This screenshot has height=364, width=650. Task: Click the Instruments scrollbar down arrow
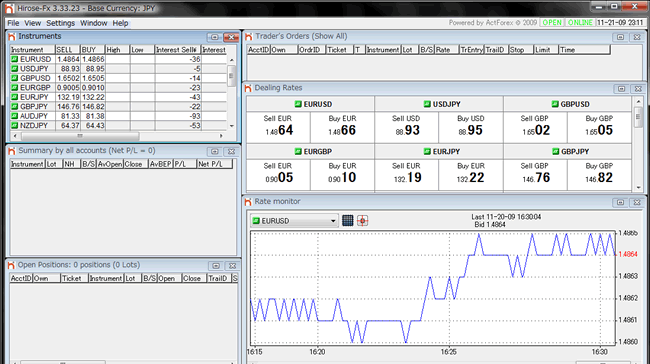tap(232, 126)
